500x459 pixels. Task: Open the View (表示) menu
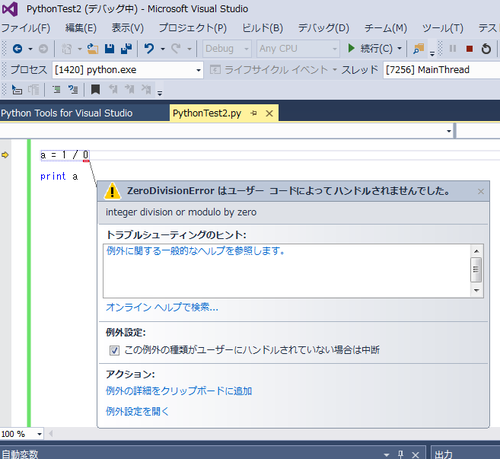[x=128, y=28]
